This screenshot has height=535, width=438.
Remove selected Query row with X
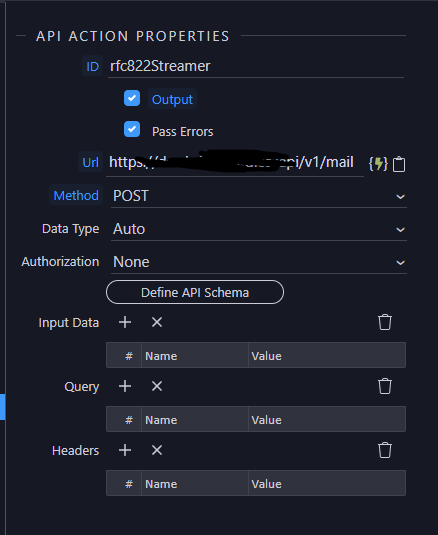point(157,386)
